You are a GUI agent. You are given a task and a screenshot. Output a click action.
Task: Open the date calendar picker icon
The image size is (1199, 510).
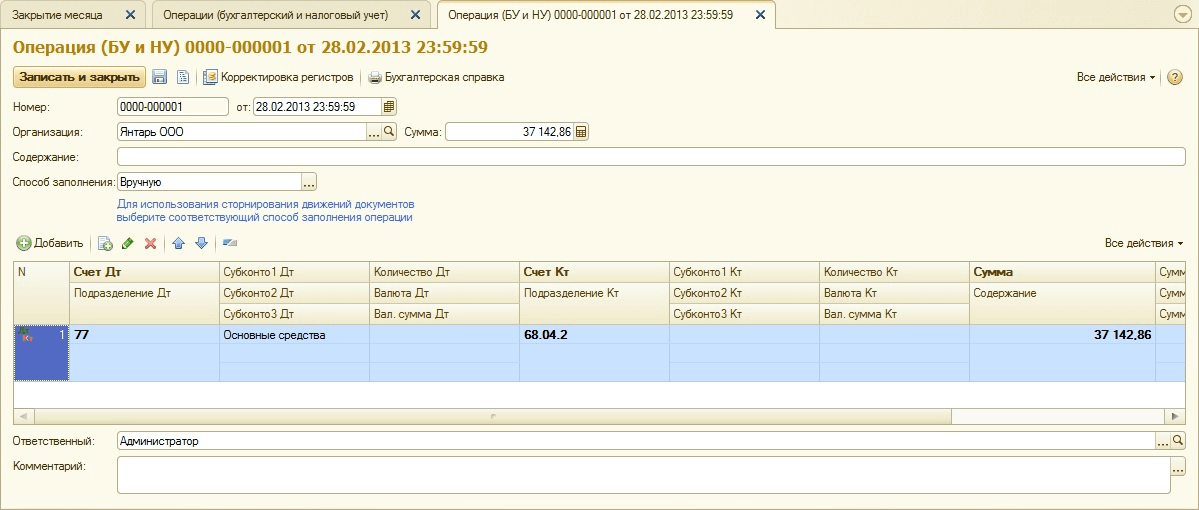click(x=390, y=107)
